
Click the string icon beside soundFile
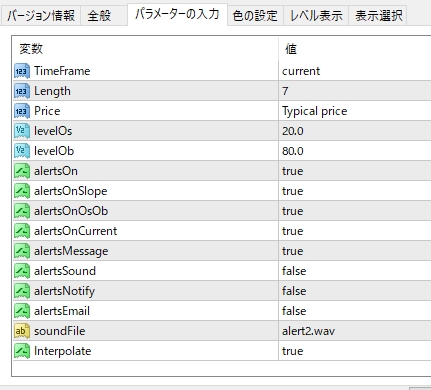[x=22, y=331]
